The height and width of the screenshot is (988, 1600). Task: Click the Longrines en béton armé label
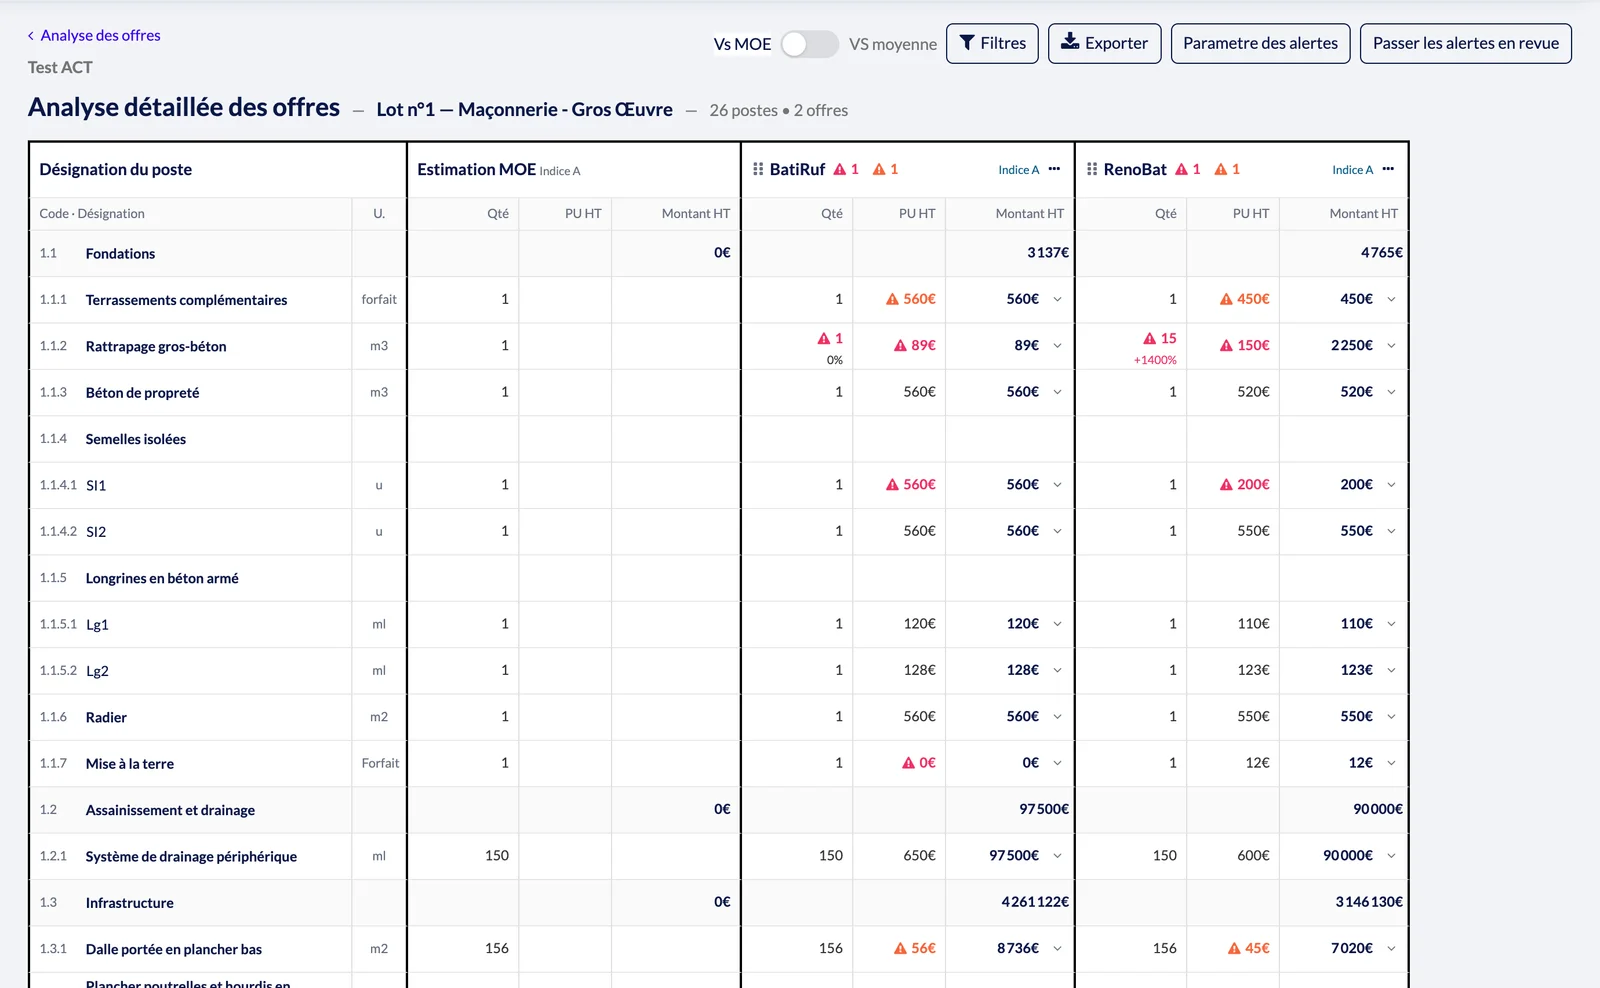coord(162,578)
